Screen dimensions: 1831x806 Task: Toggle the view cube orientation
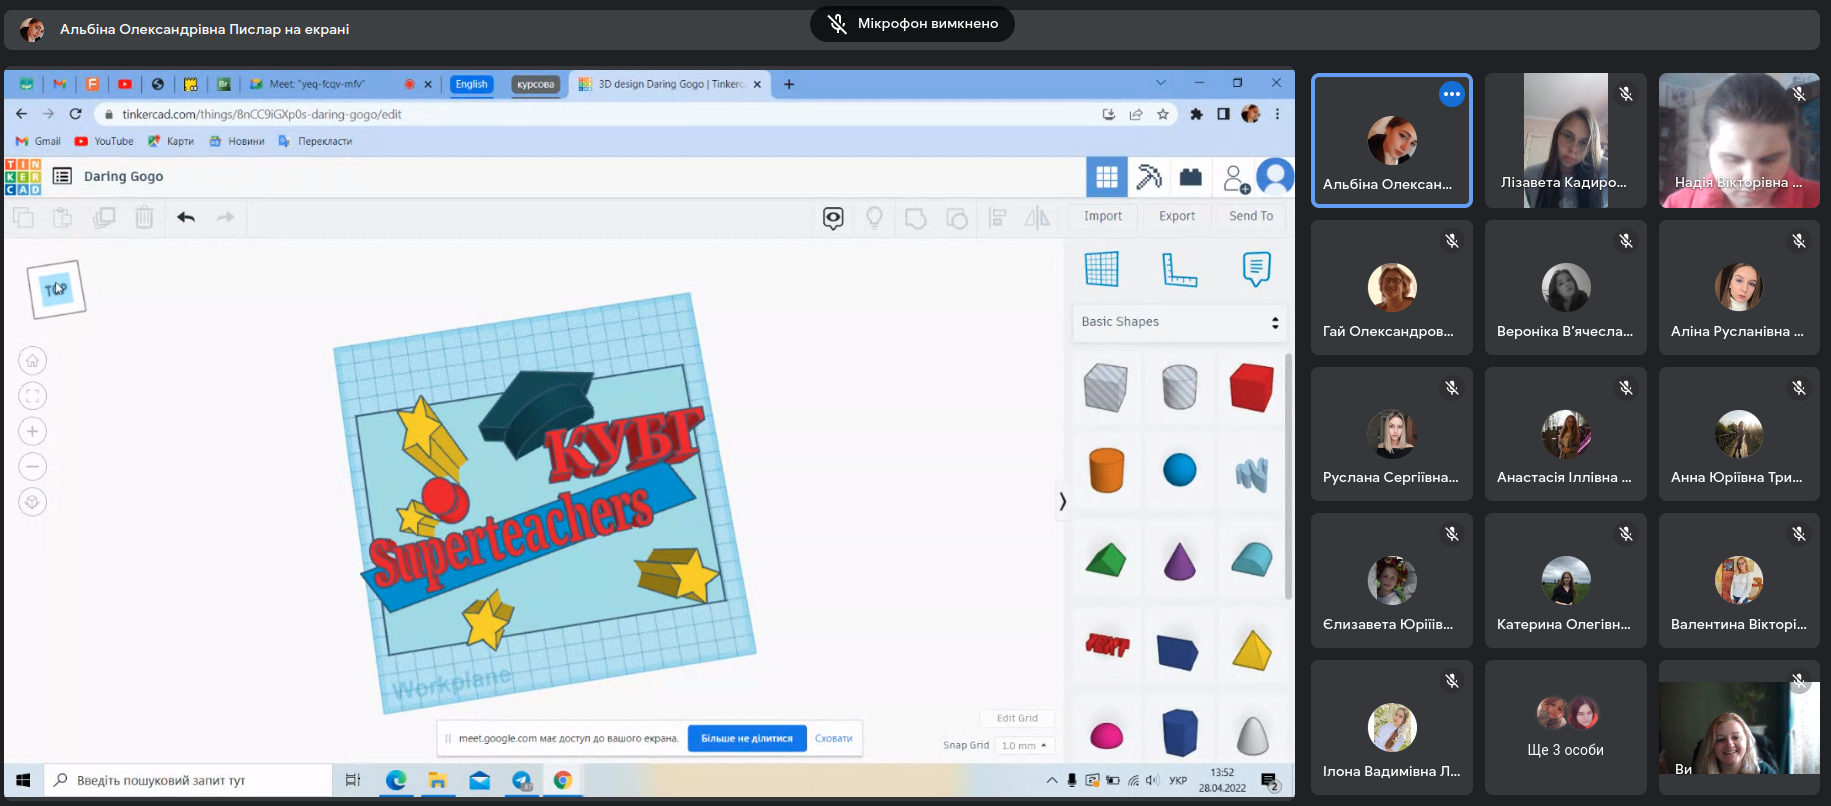[56, 289]
